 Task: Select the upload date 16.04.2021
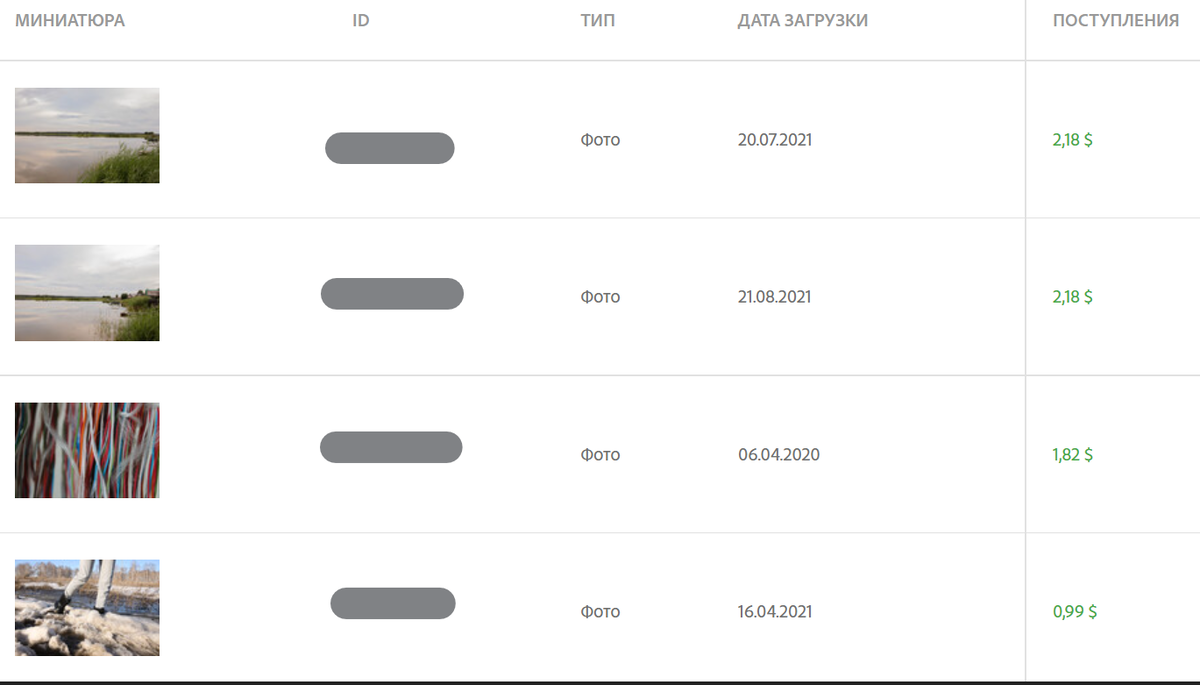tap(774, 612)
